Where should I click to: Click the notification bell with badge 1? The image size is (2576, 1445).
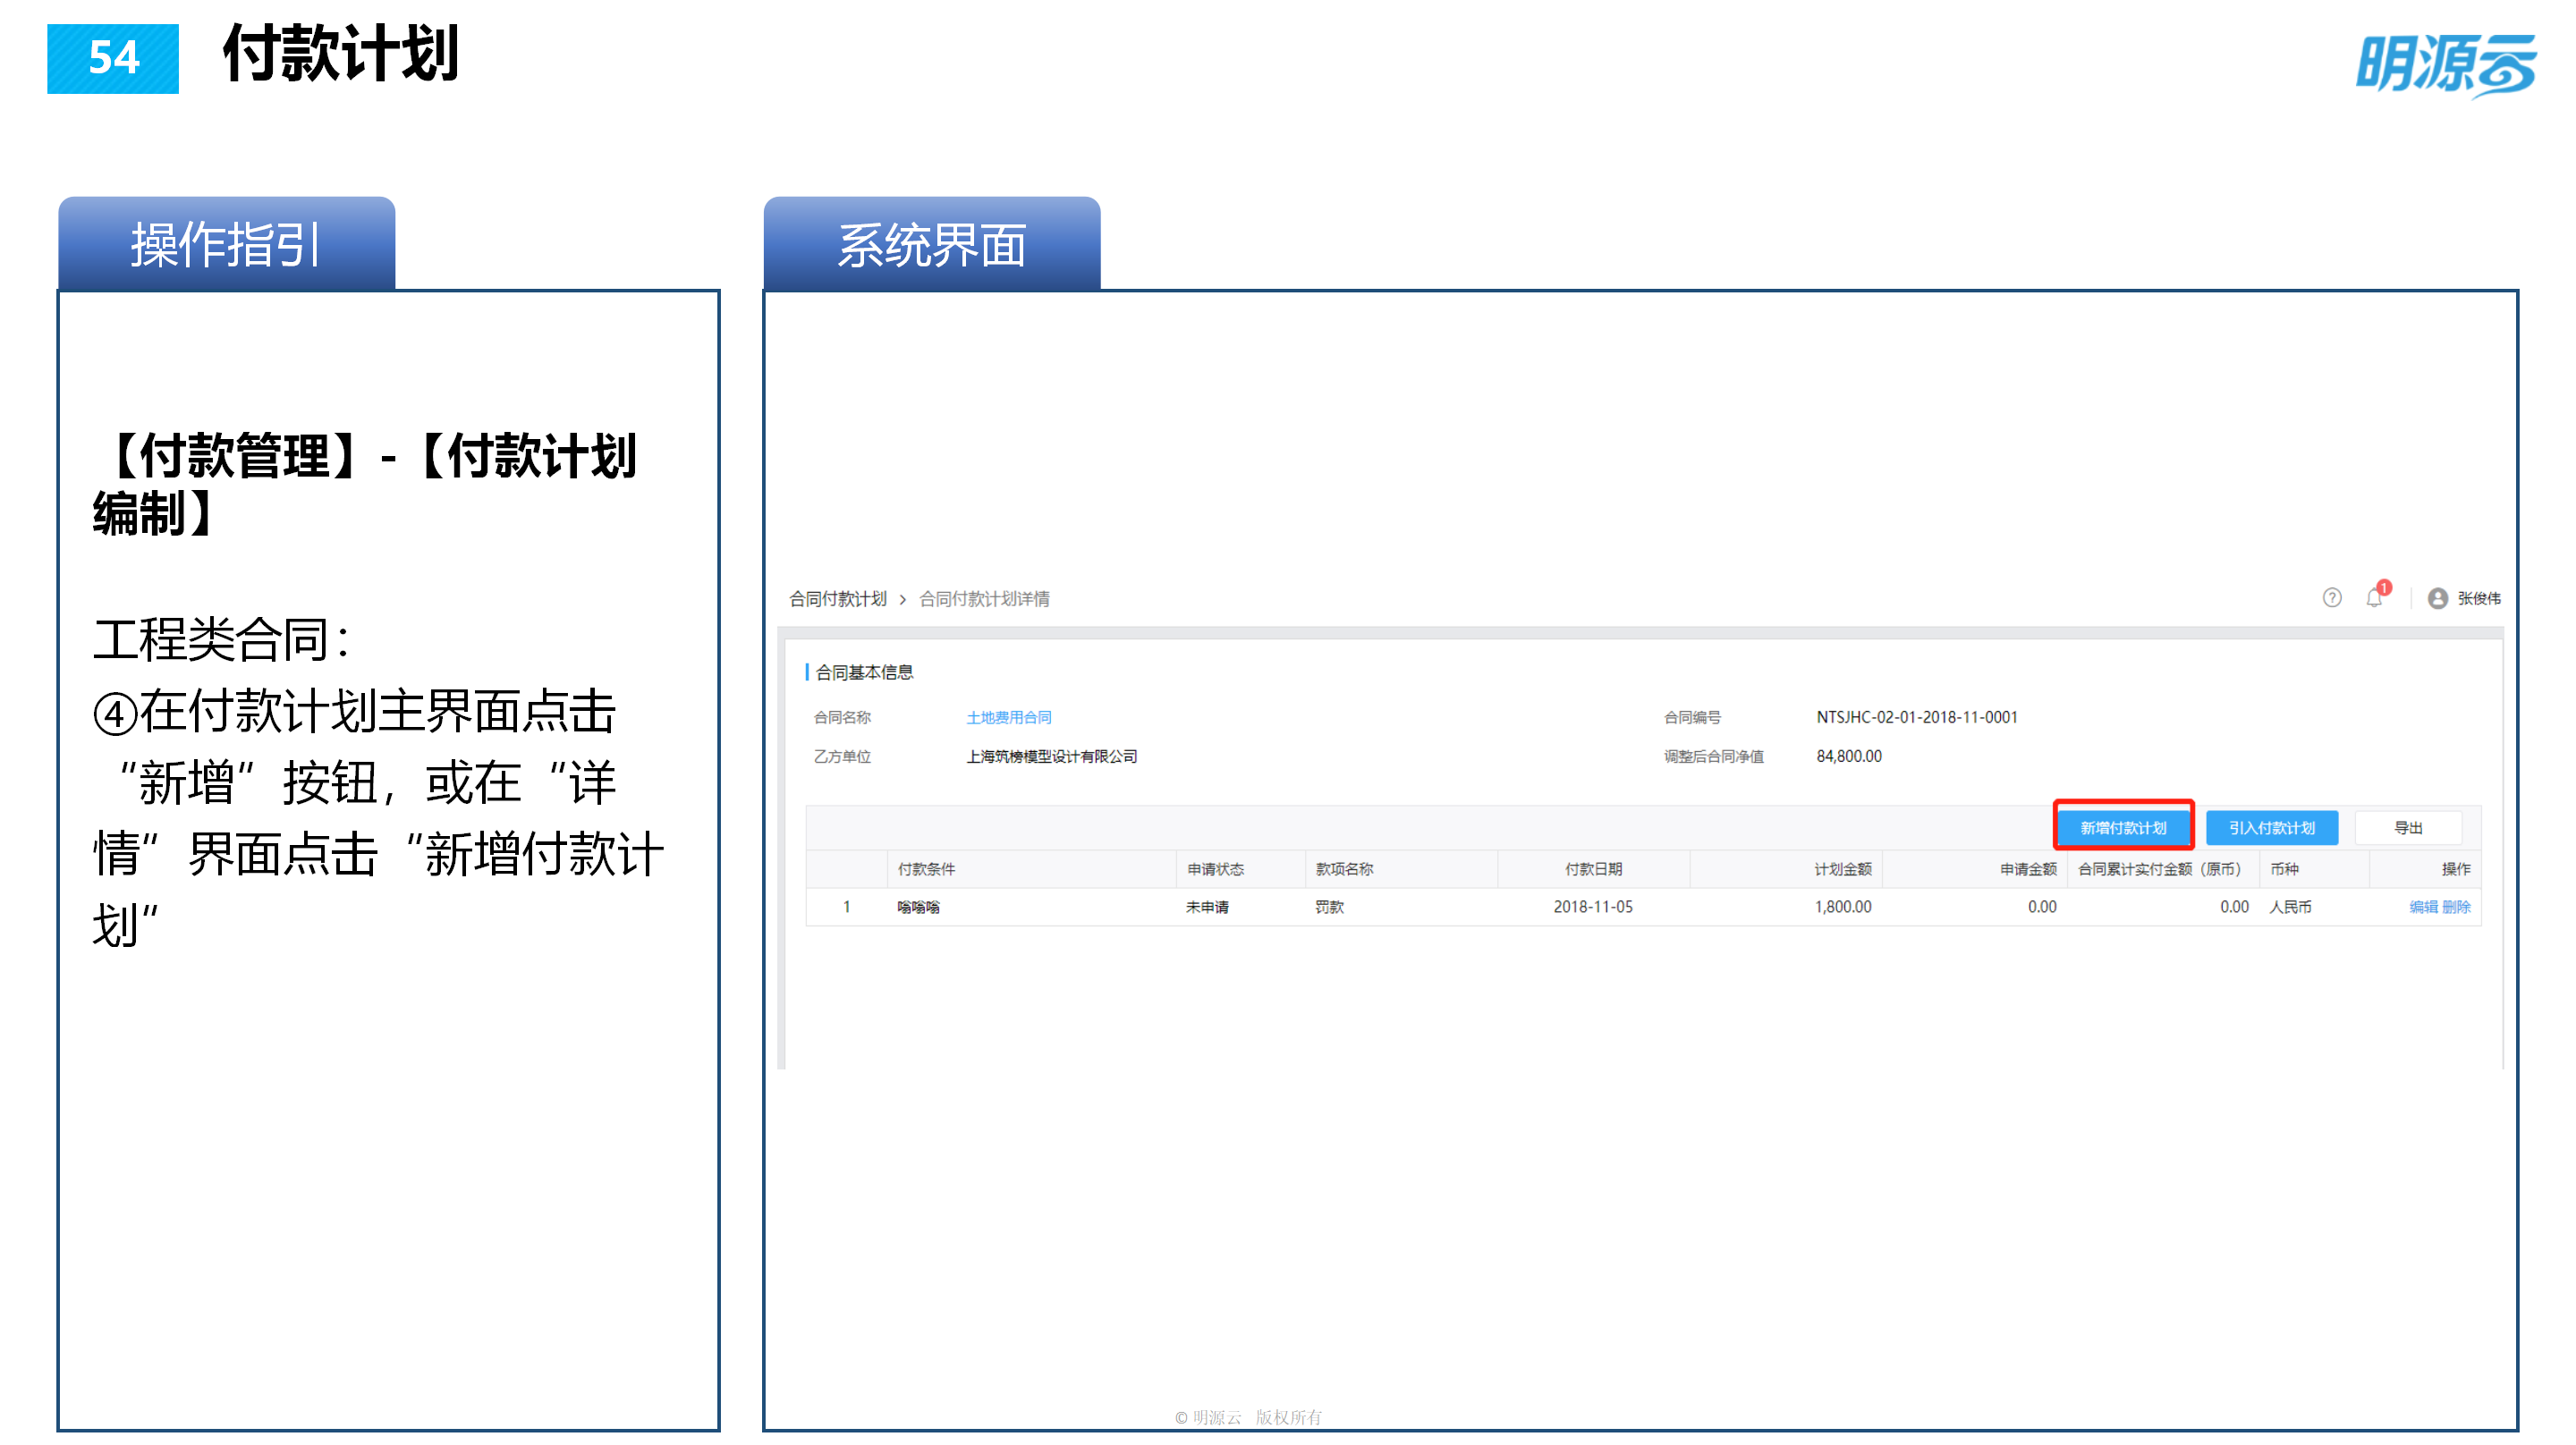coord(2373,598)
